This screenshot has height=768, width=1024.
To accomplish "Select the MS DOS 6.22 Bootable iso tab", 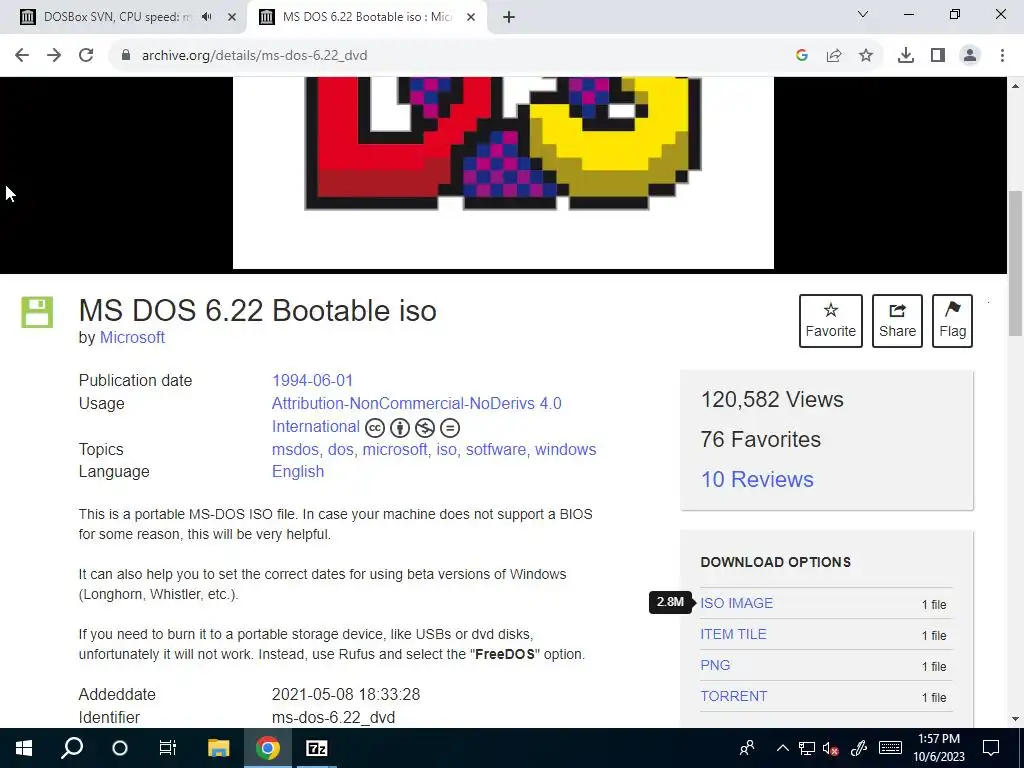I will (366, 18).
